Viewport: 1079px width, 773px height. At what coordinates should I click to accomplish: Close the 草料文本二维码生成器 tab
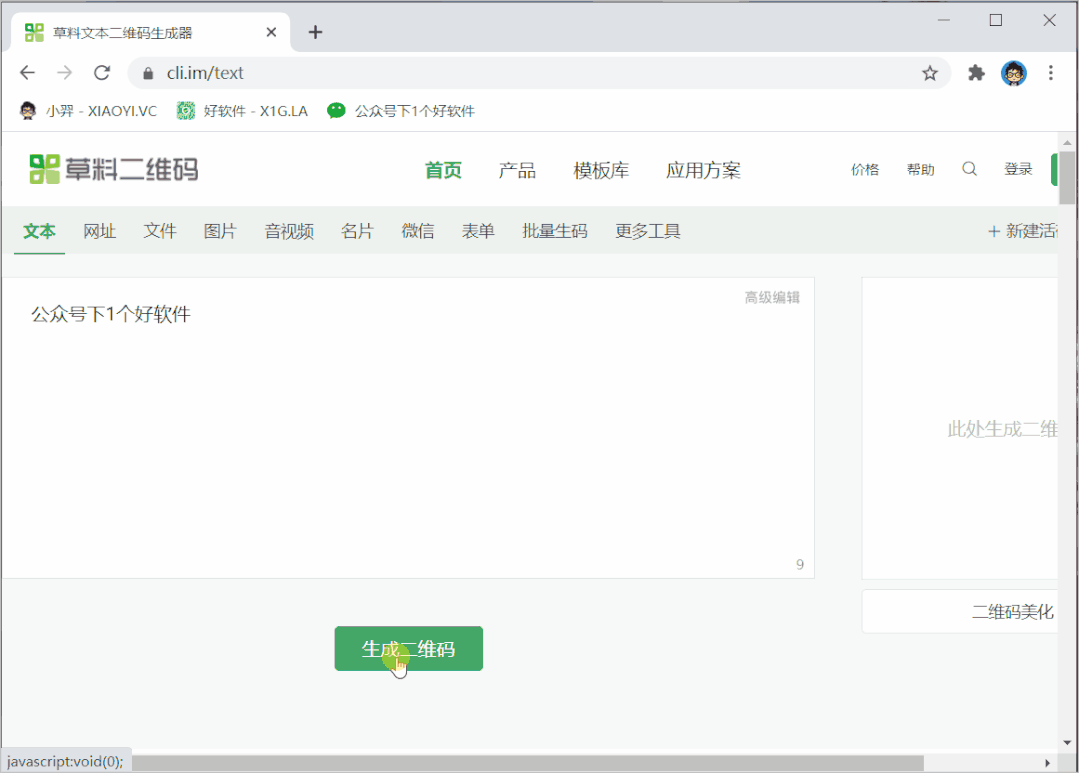(271, 32)
